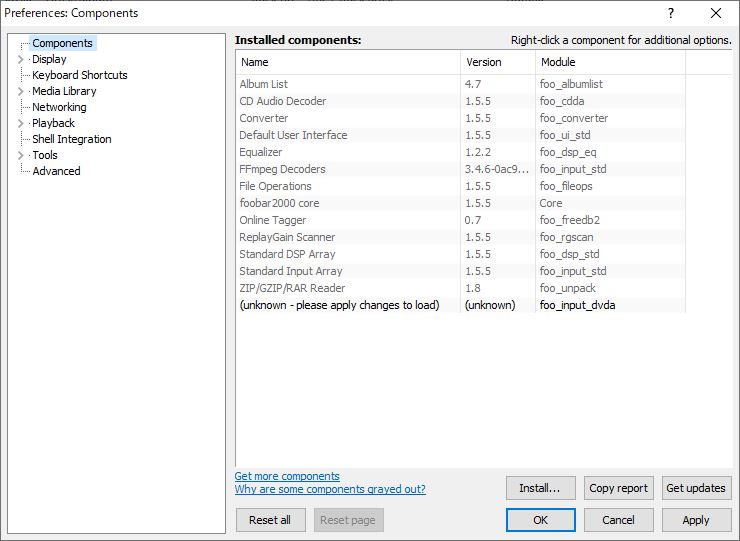
Task: Open the Networking preferences page
Action: coord(59,107)
